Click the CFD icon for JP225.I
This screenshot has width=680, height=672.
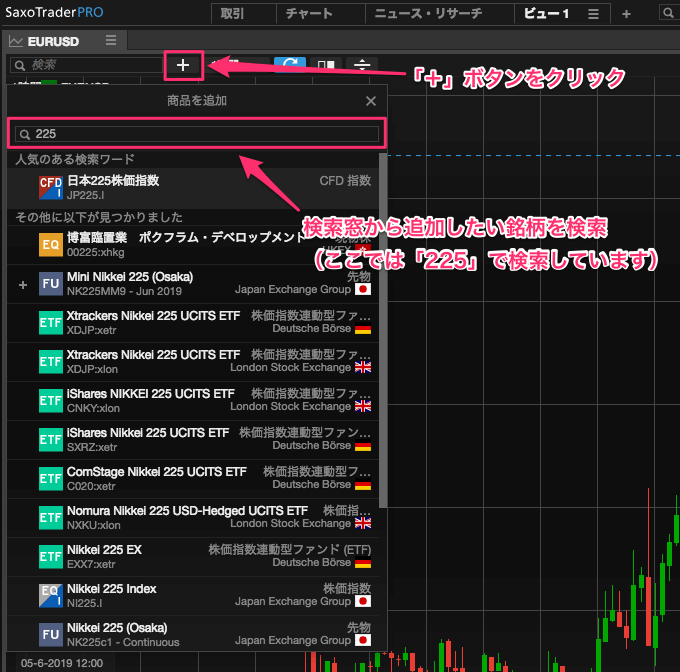coord(51,188)
